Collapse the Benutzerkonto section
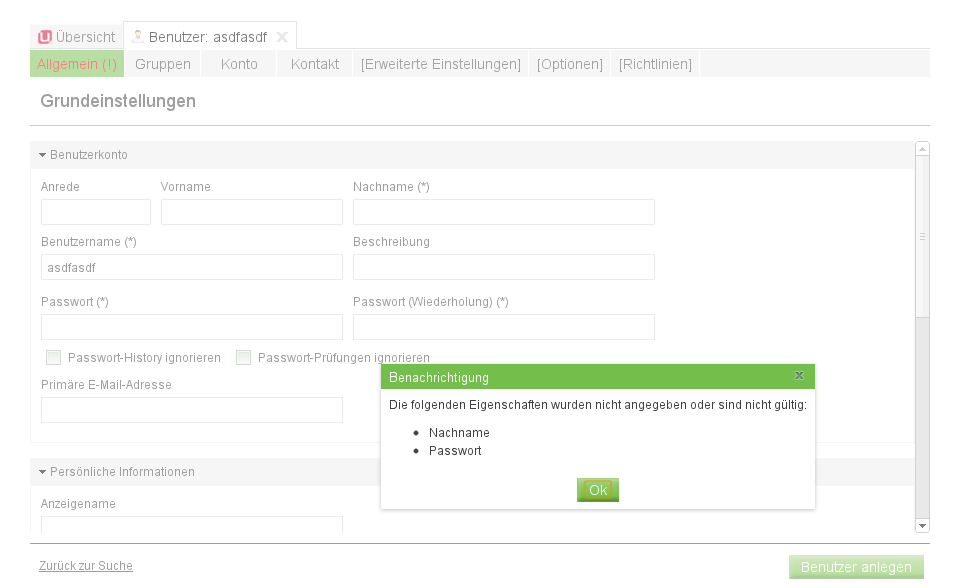This screenshot has height=588, width=960. (43, 155)
